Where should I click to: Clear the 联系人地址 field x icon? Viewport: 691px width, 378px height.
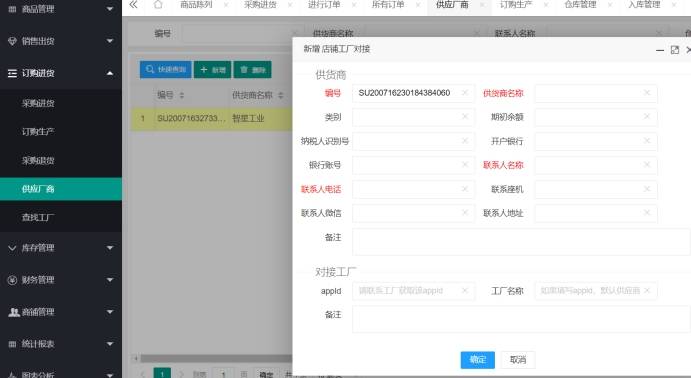point(646,212)
